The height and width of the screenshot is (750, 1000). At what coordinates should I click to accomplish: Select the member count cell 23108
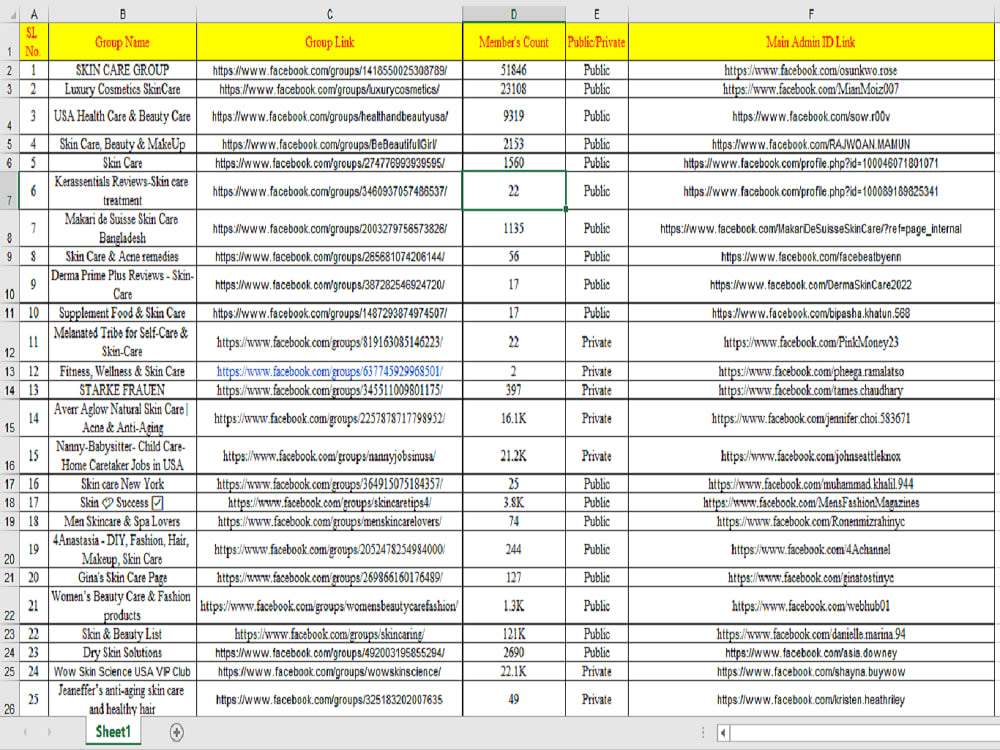(x=513, y=89)
